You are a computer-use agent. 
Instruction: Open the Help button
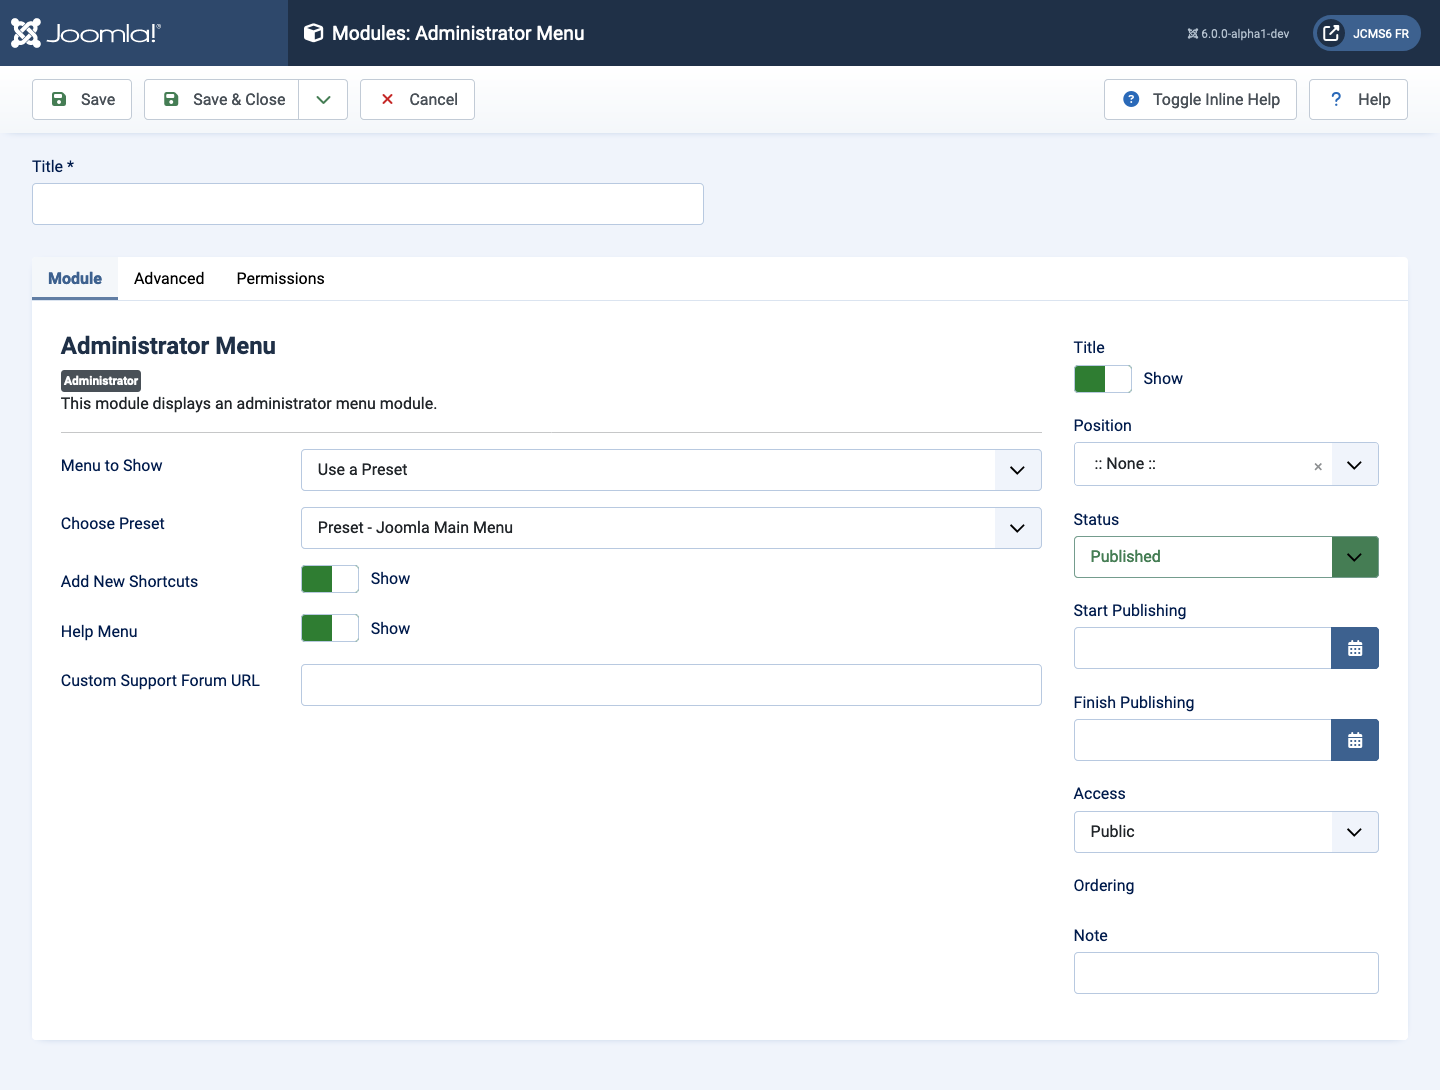point(1358,99)
